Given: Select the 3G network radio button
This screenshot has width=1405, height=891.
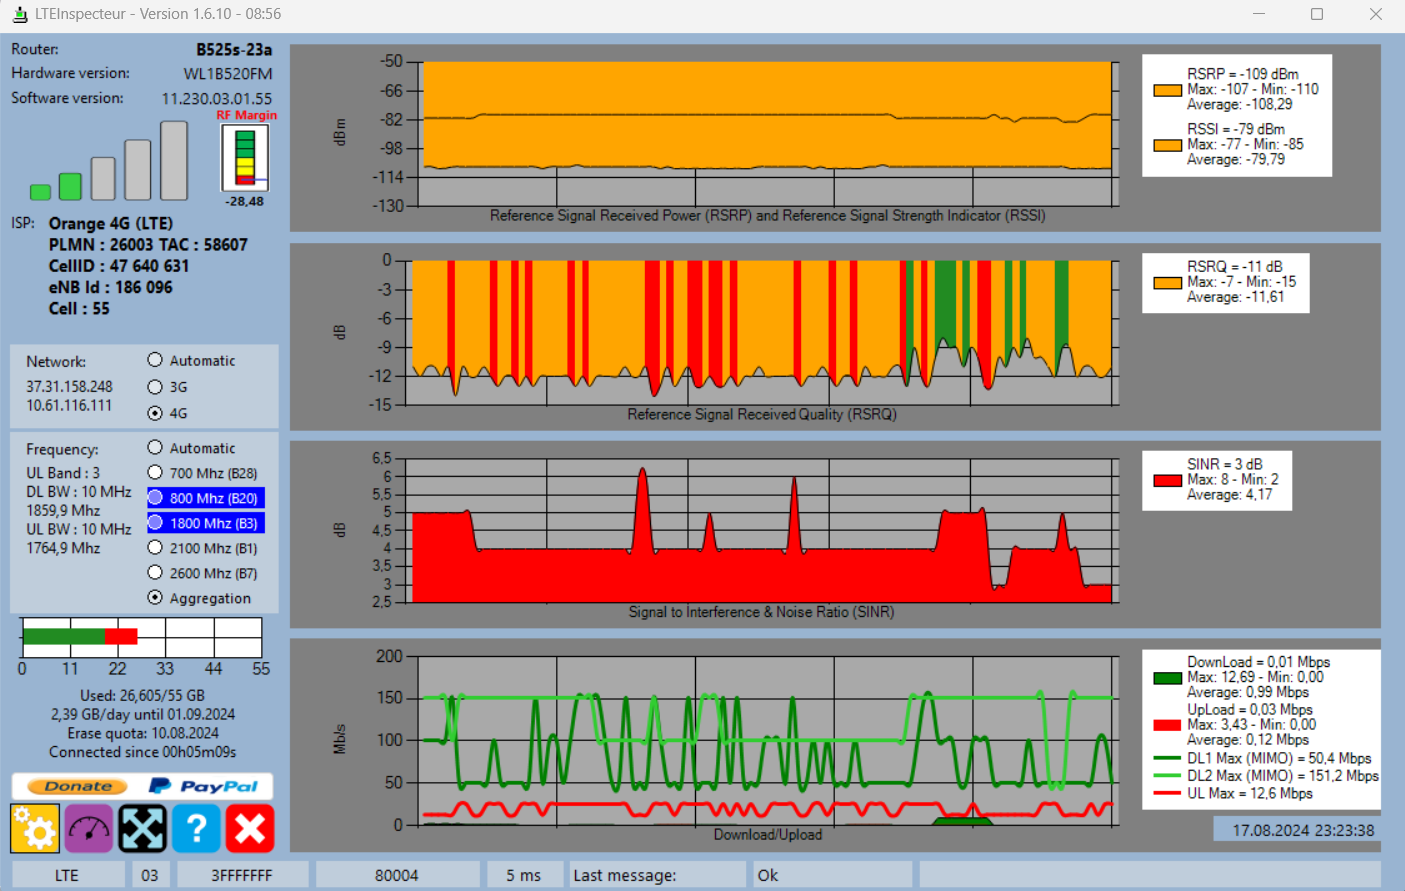Looking at the screenshot, I should click(x=155, y=387).
